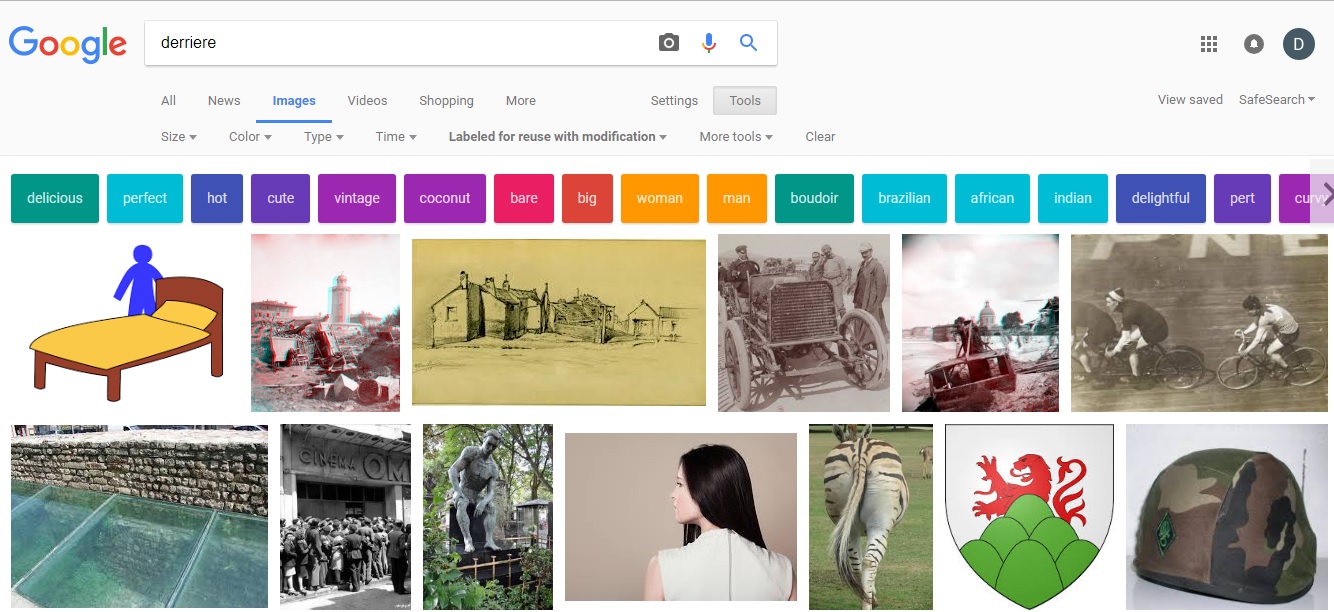Clear the applied search filters
Image resolution: width=1334 pixels, height=612 pixels.
820,137
